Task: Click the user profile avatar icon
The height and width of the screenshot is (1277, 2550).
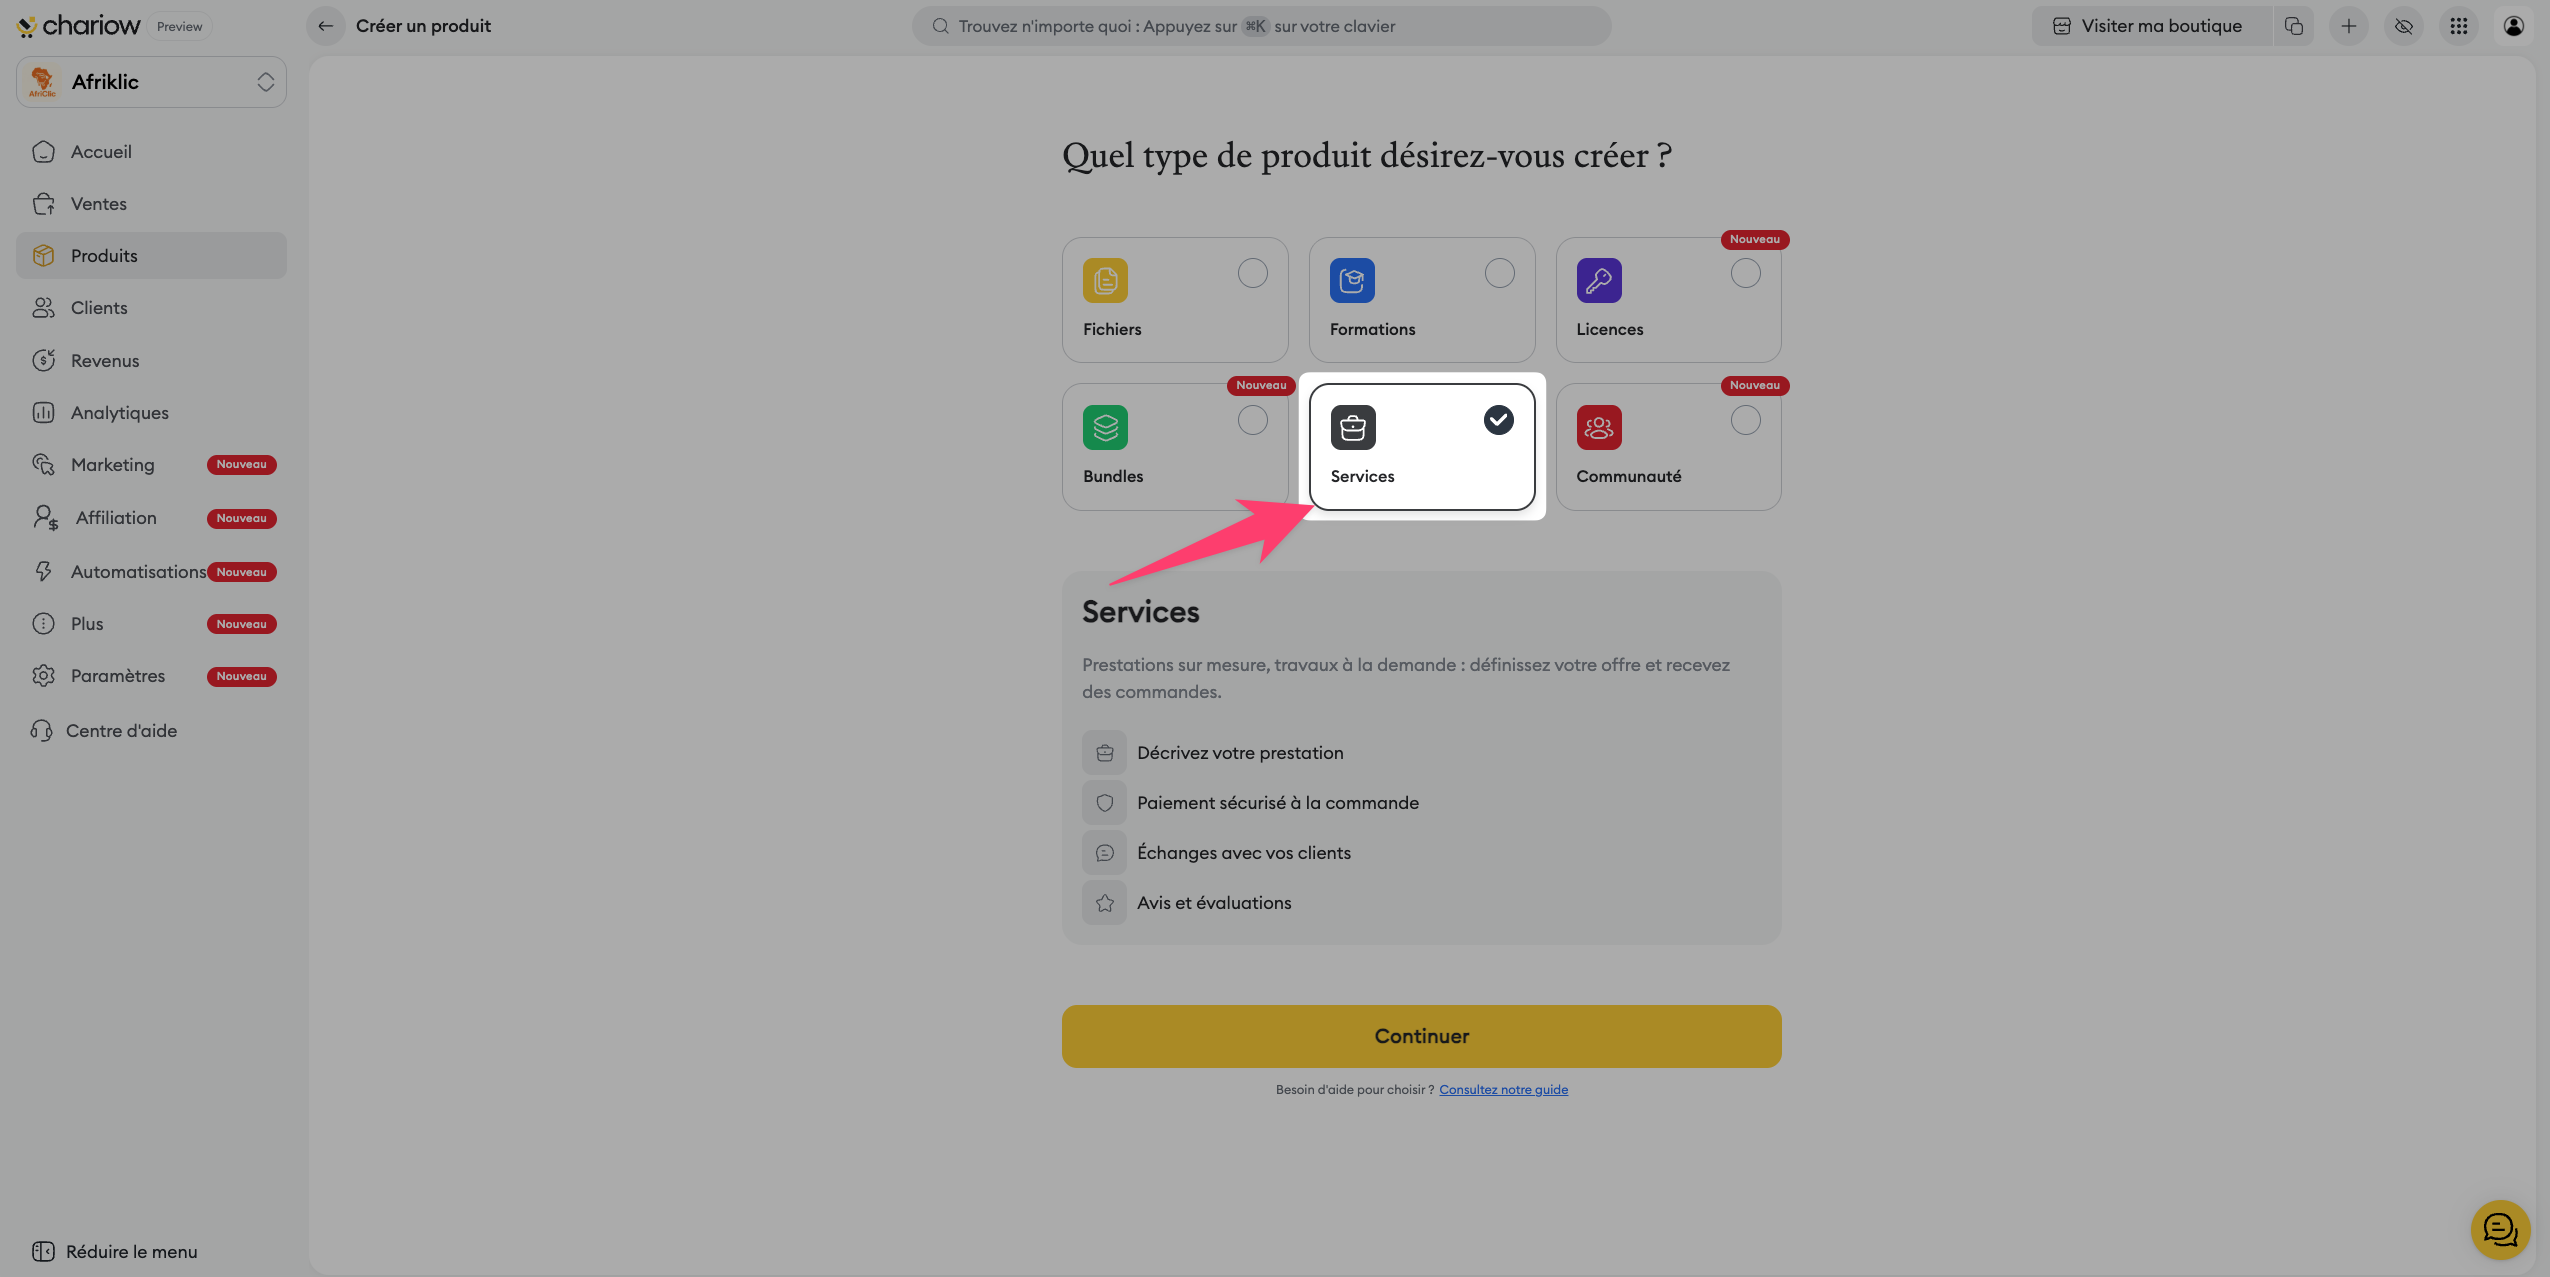Action: tap(2513, 26)
